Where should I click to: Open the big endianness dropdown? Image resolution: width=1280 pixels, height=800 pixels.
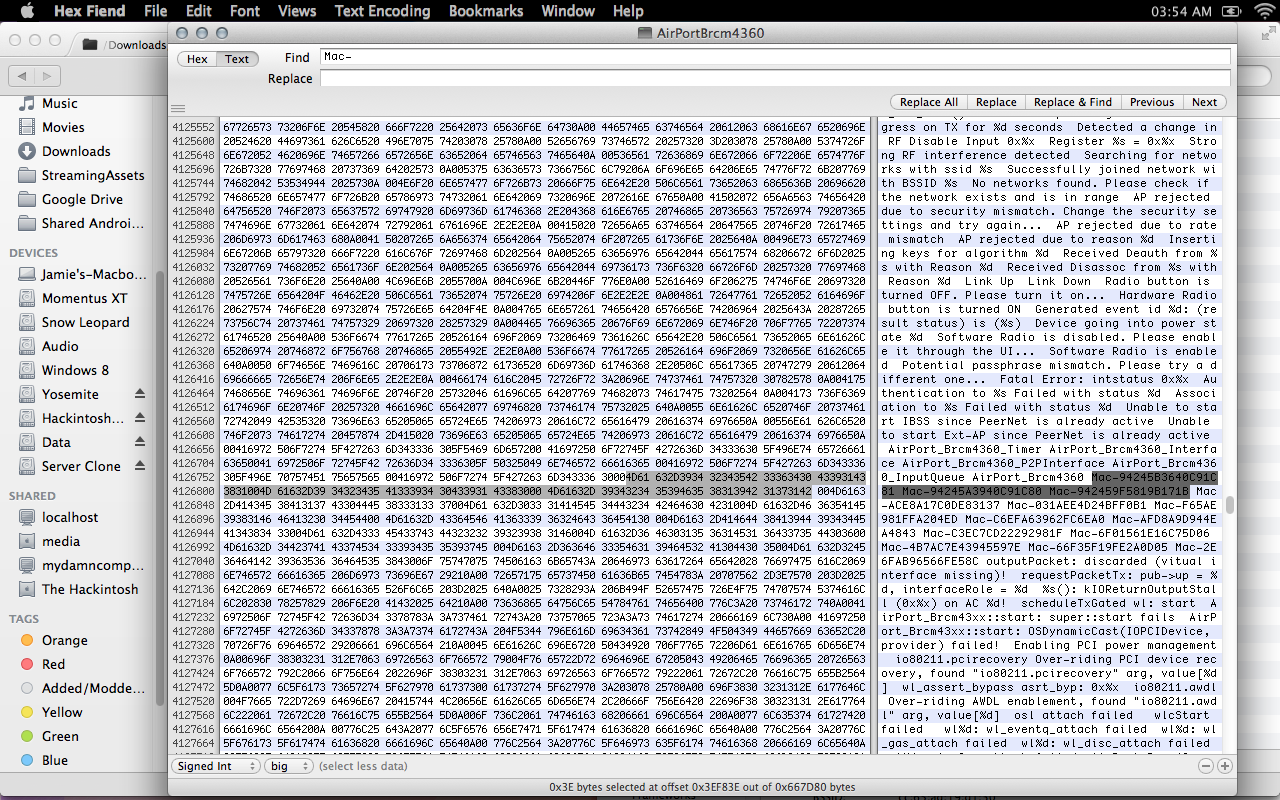click(289, 766)
